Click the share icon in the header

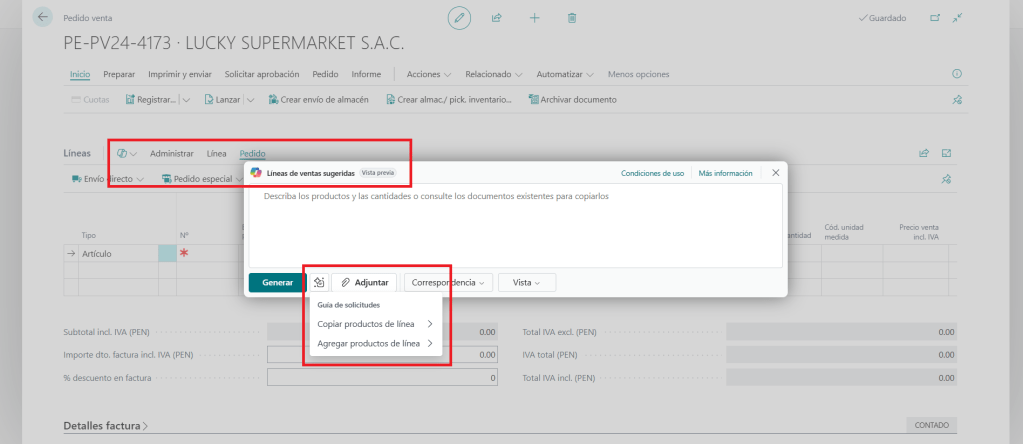[496, 18]
